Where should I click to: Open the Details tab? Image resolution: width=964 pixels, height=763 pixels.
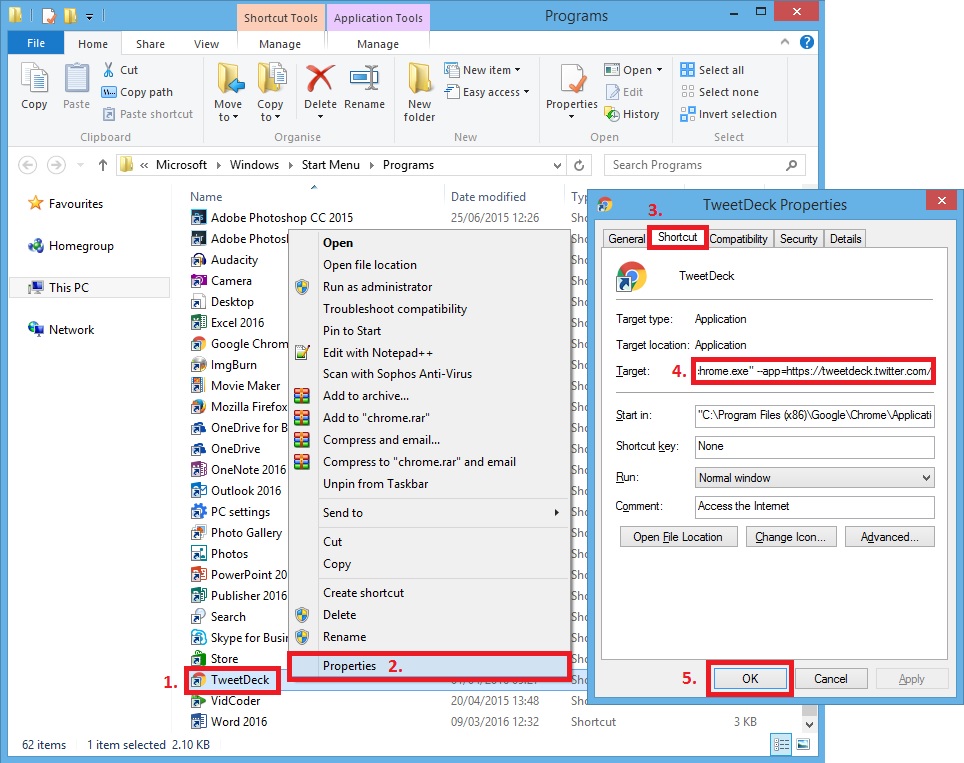845,239
